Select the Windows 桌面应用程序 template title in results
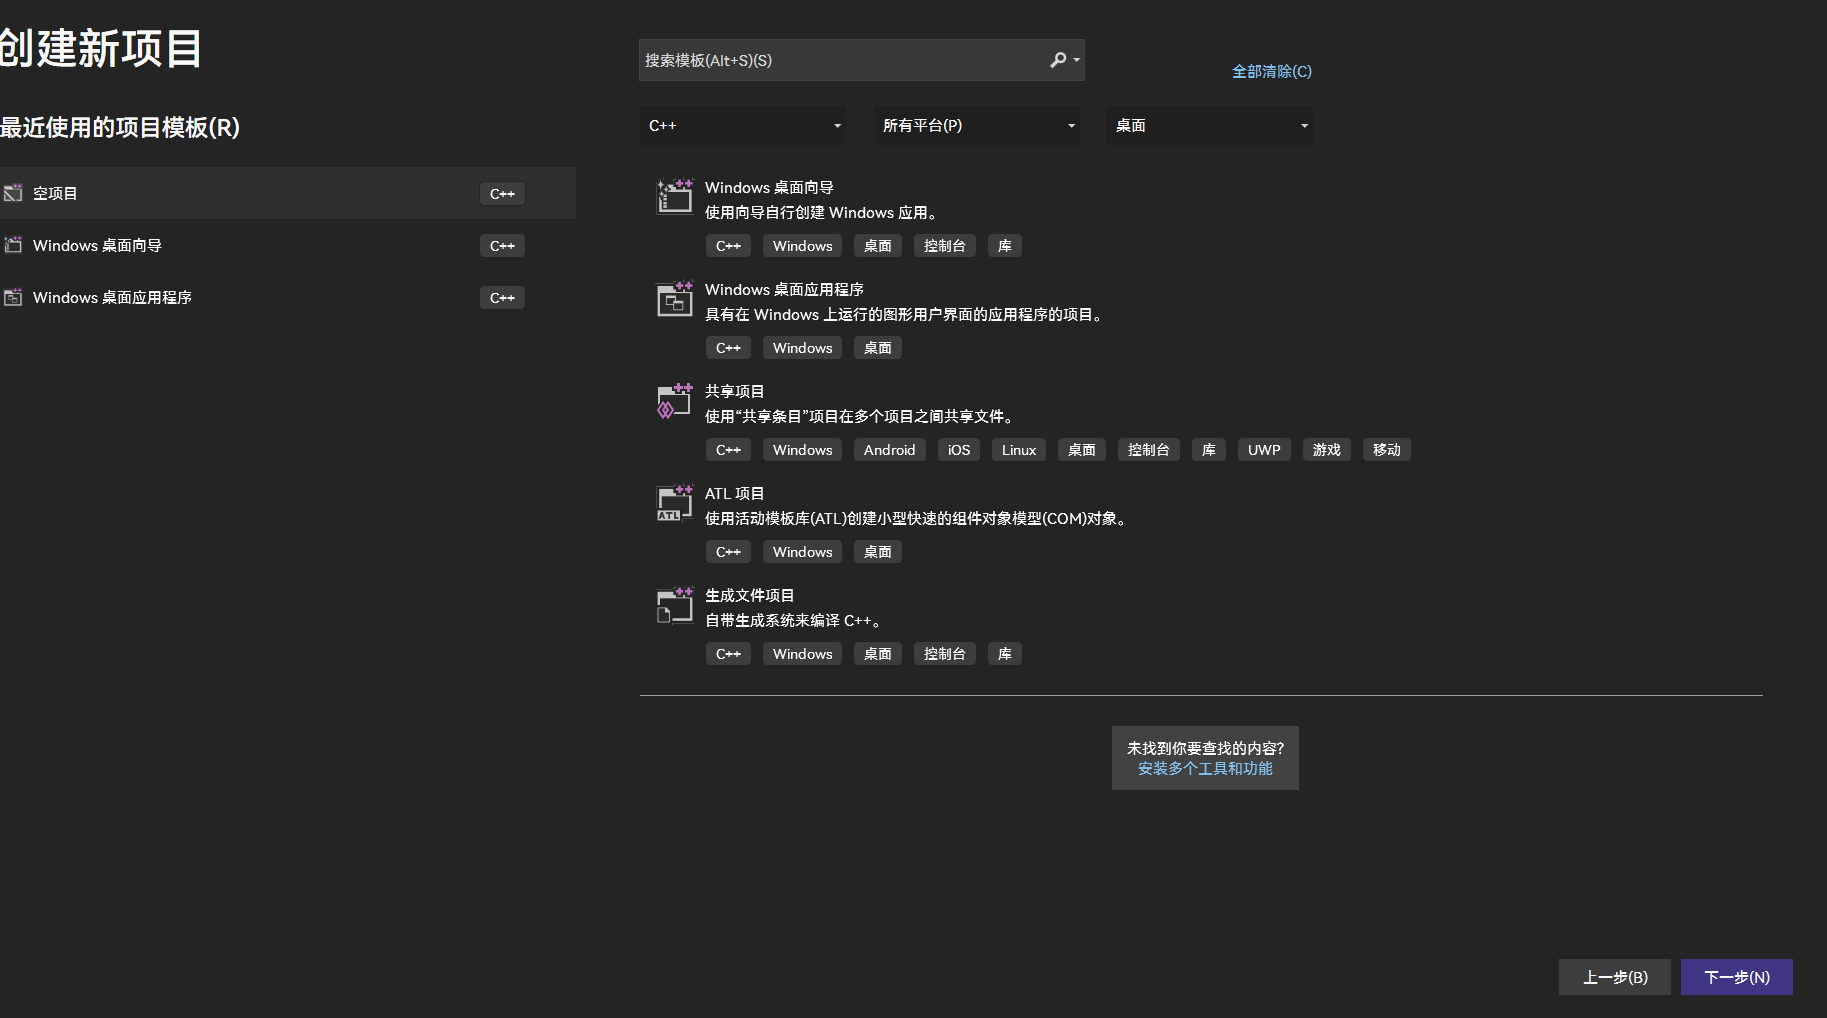Screen dimensions: 1827x1018 pos(784,289)
